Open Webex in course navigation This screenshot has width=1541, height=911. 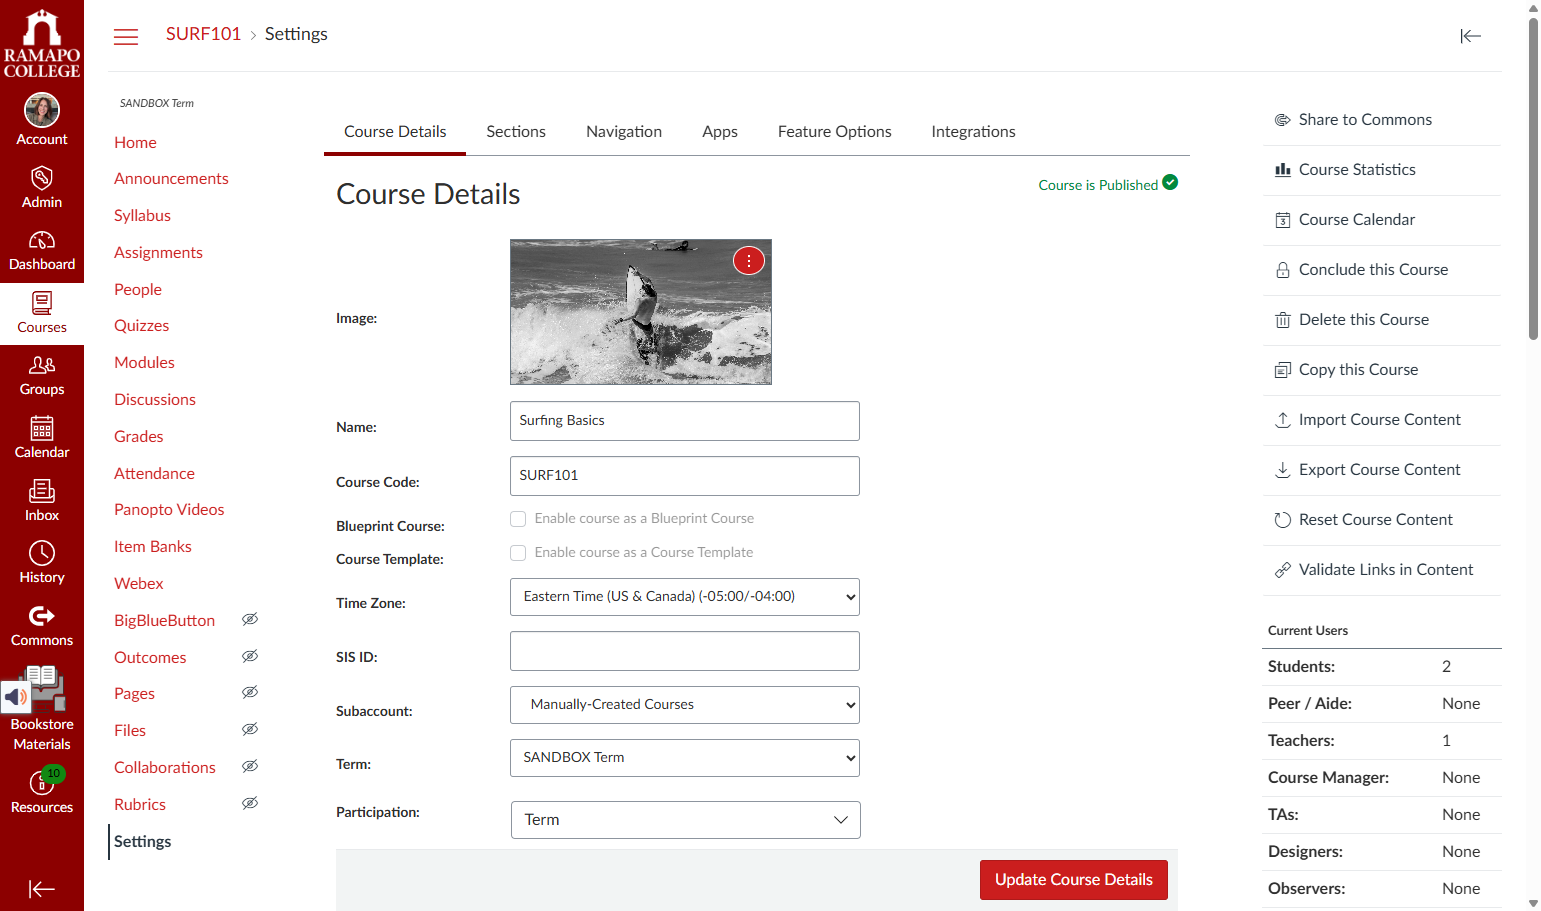pos(139,583)
